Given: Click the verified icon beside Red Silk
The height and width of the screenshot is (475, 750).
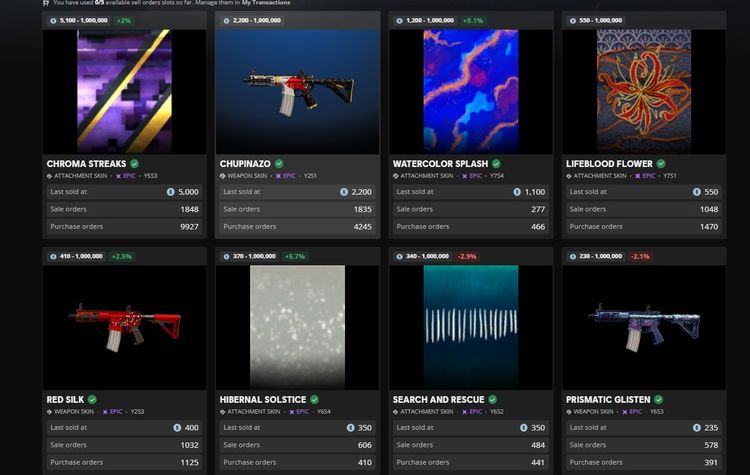Looking at the screenshot, I should pos(92,400).
